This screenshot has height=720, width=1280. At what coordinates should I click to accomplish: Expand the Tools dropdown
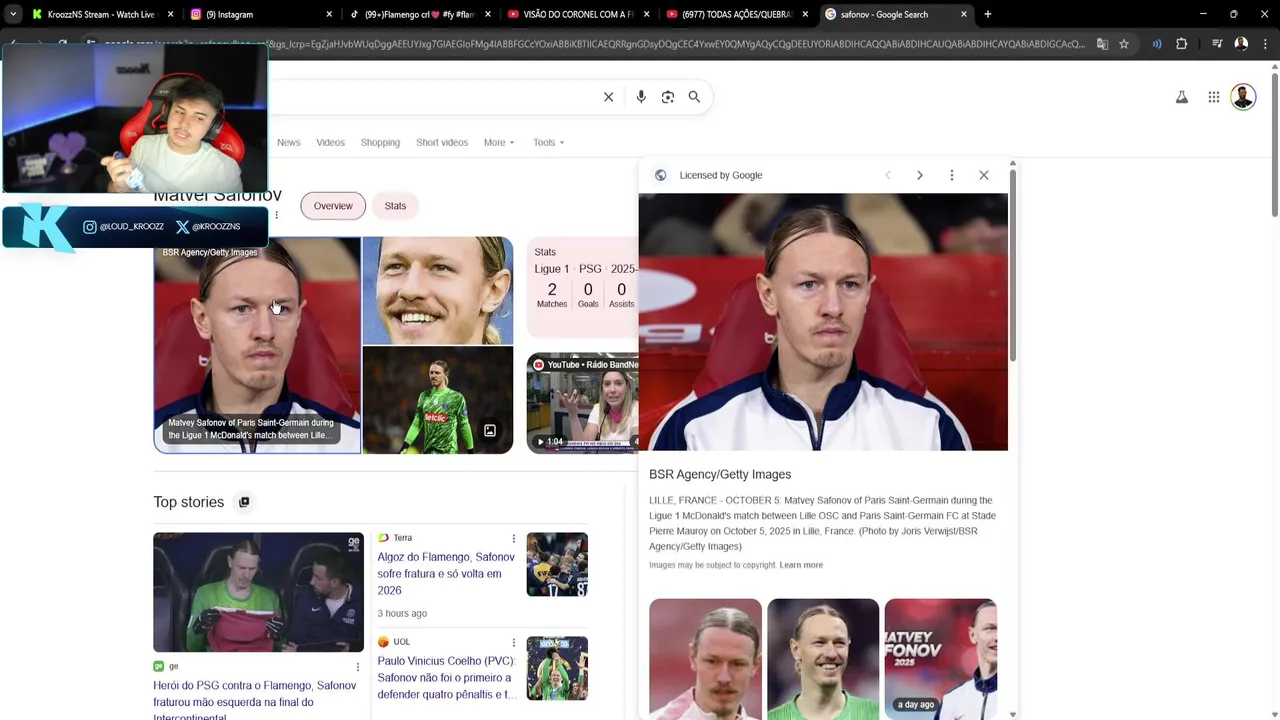[548, 142]
